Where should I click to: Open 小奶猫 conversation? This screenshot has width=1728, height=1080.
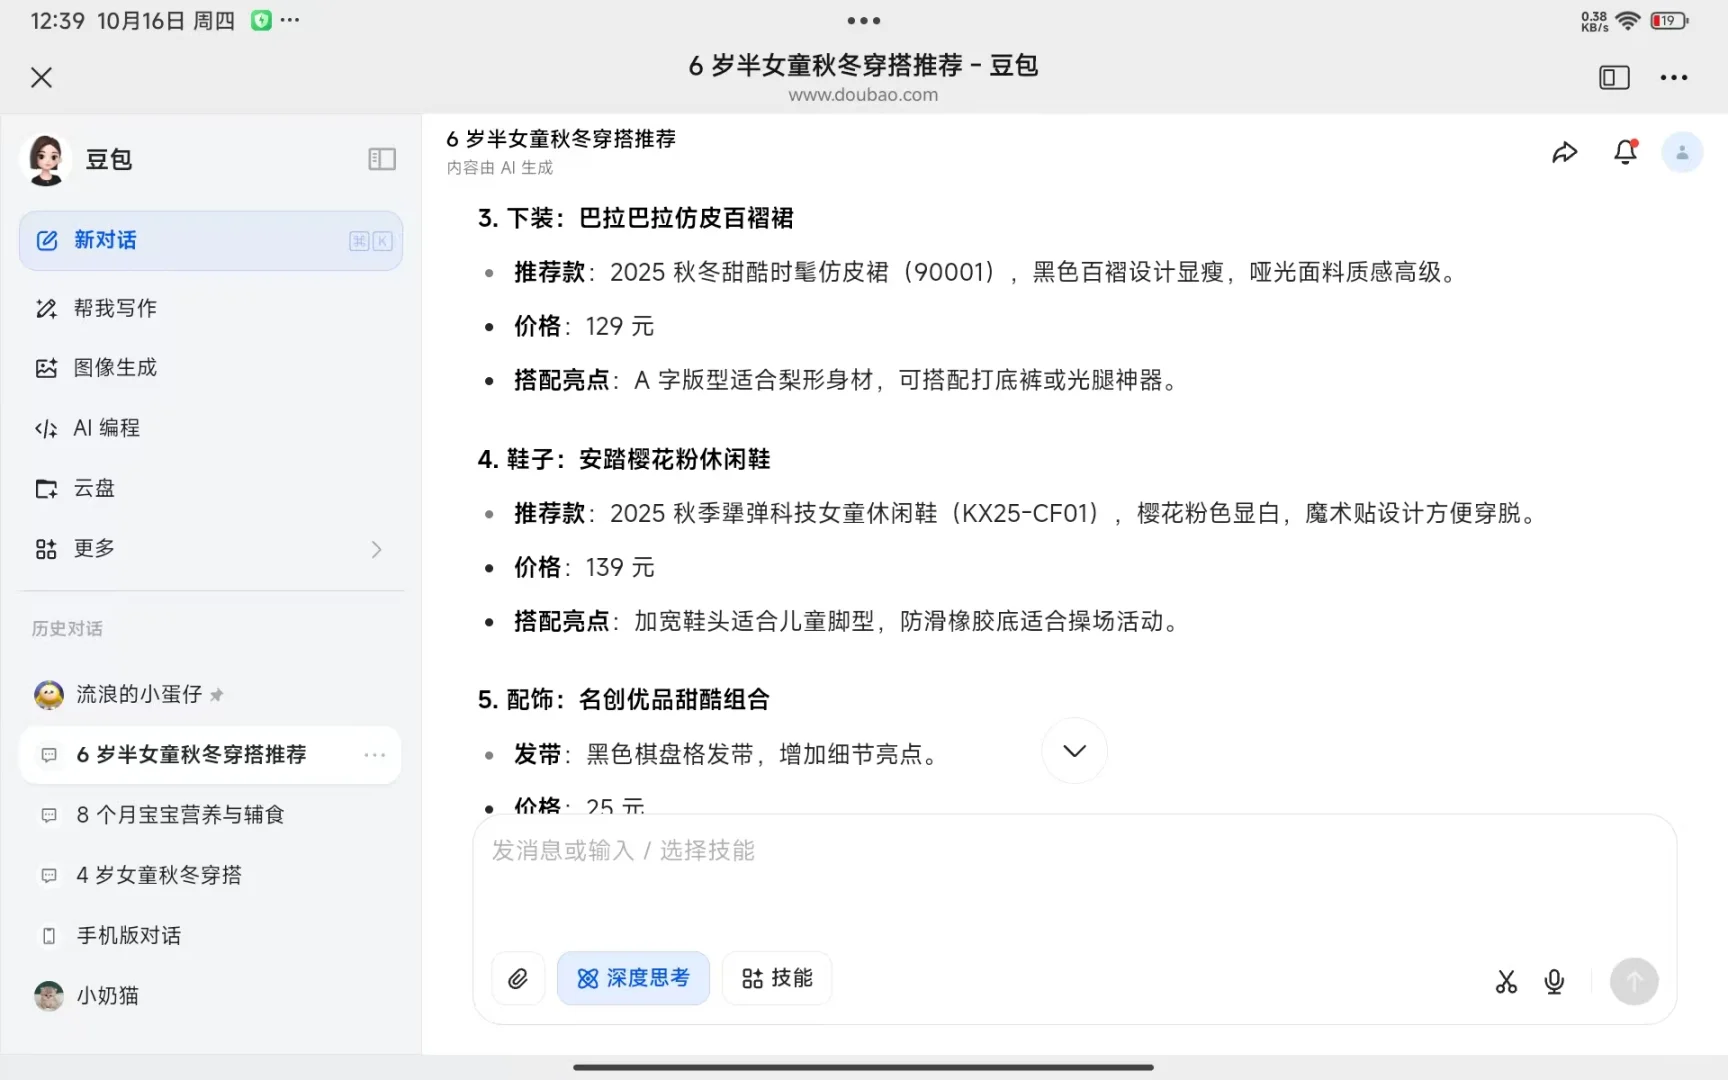click(211, 995)
